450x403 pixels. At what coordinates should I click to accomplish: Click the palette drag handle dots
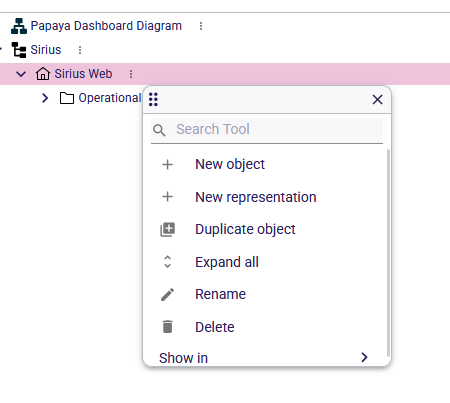(x=153, y=99)
